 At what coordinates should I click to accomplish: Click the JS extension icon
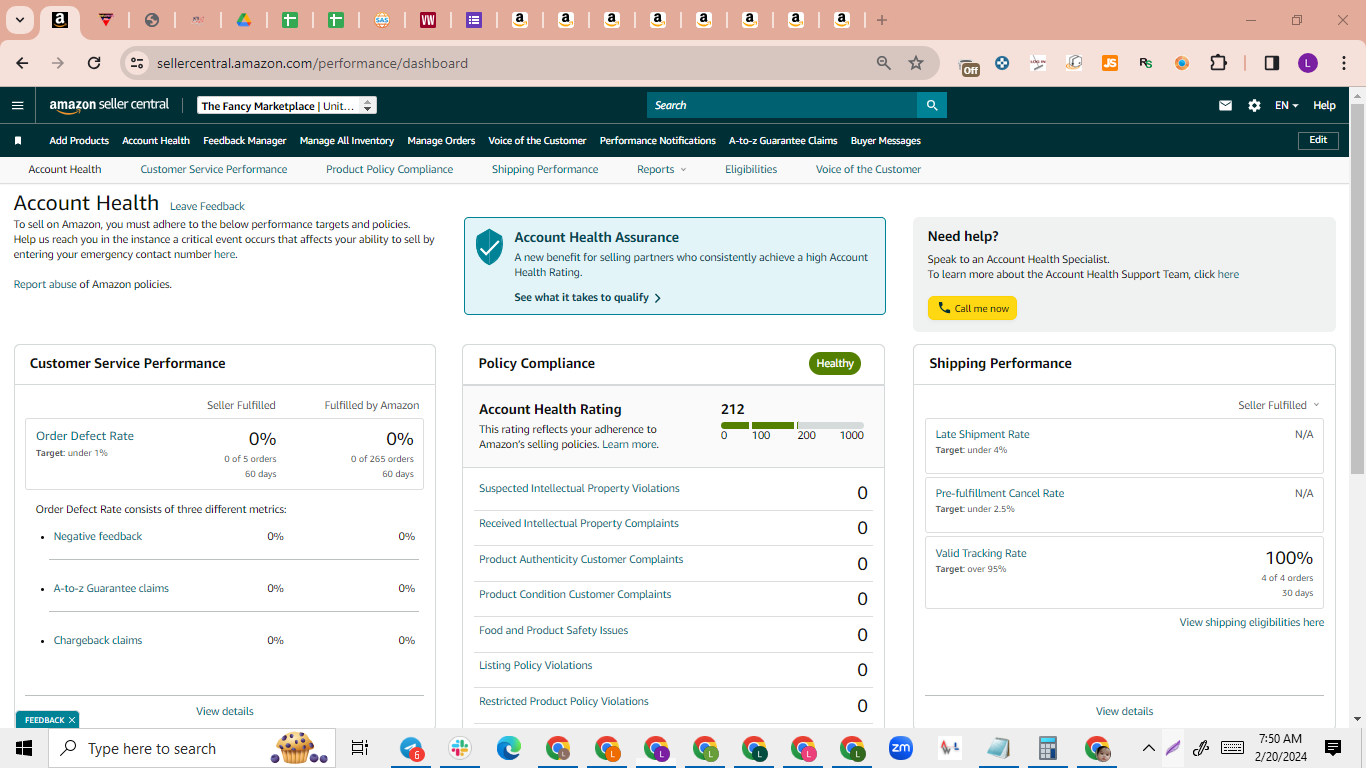click(x=1110, y=63)
